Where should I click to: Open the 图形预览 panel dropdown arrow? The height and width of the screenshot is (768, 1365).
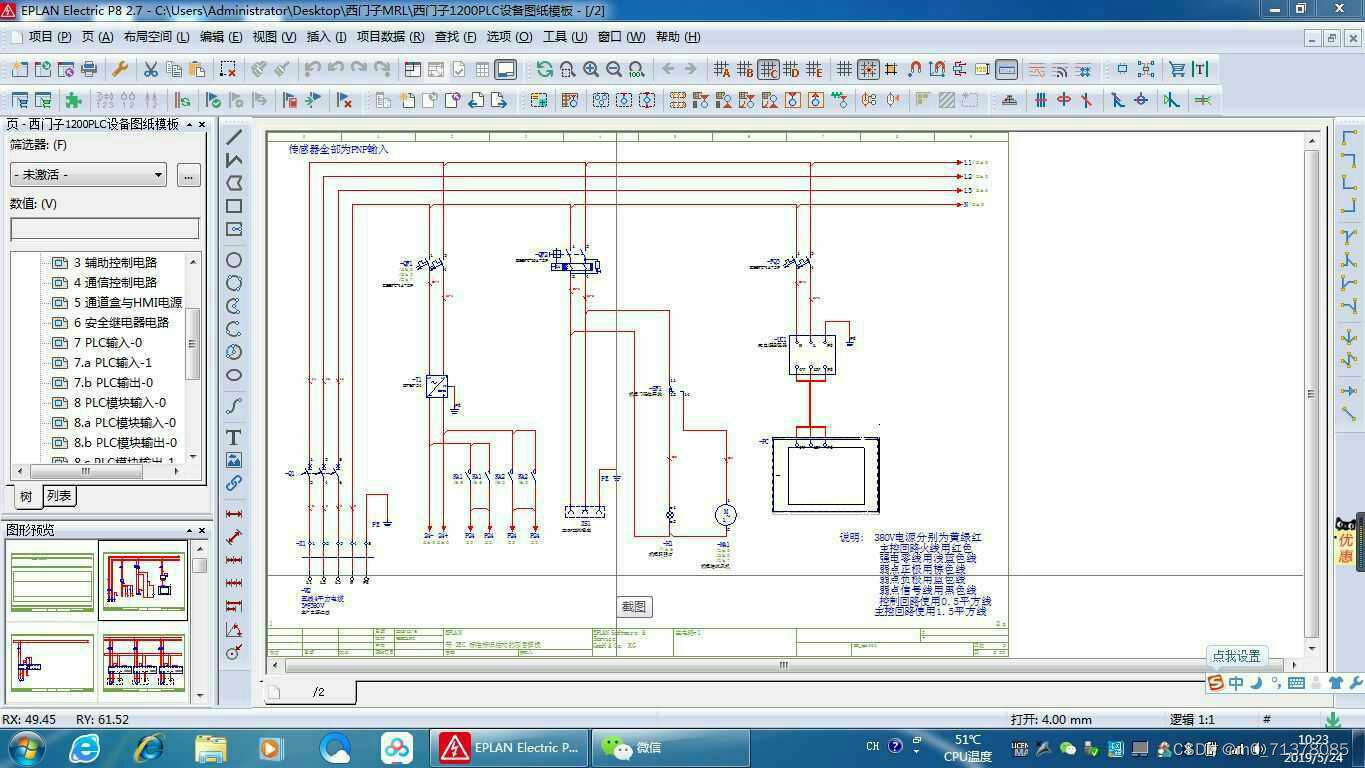(189, 530)
